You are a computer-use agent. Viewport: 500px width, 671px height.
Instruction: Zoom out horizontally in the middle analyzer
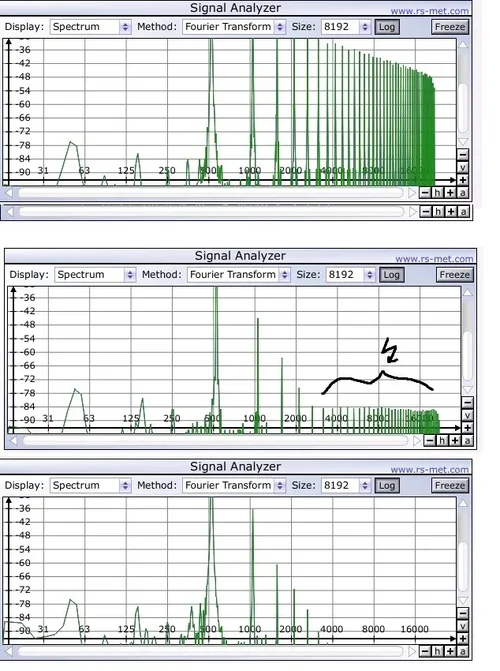429,440
